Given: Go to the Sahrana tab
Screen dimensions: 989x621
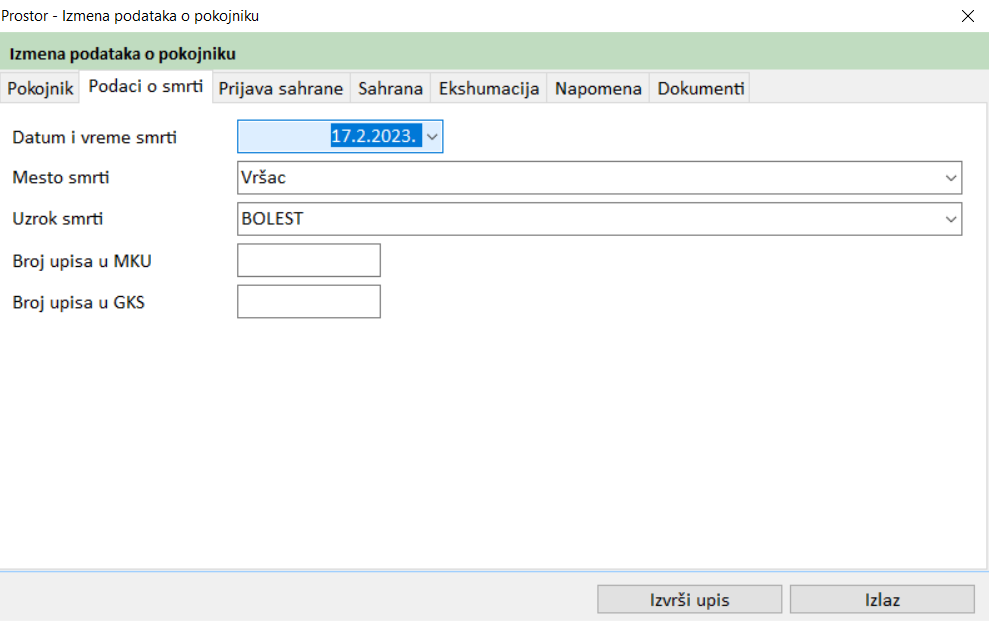Looking at the screenshot, I should (390, 88).
